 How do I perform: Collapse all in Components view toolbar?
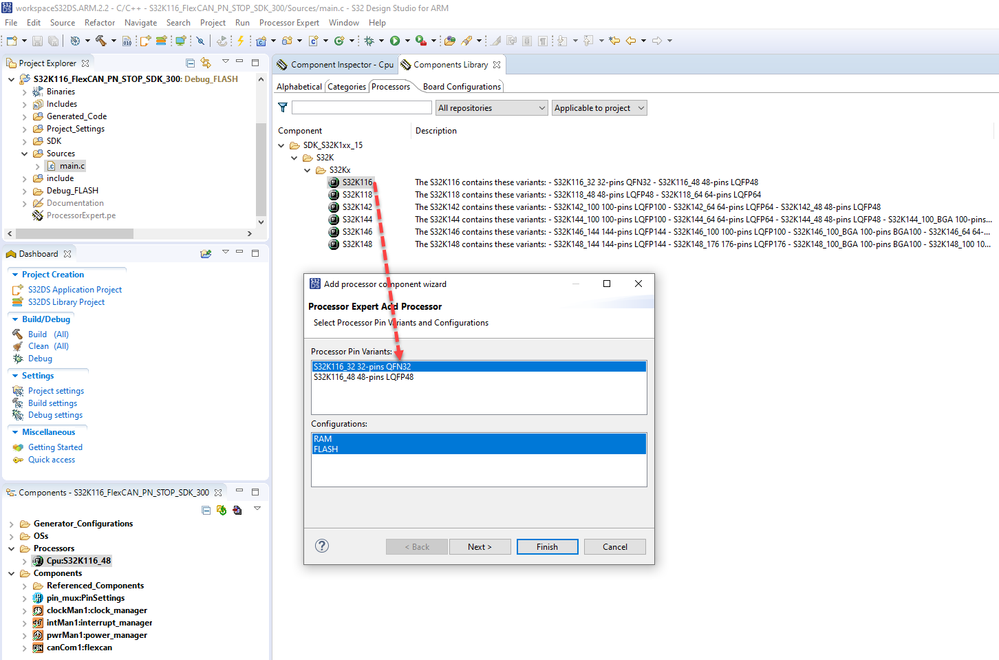206,510
